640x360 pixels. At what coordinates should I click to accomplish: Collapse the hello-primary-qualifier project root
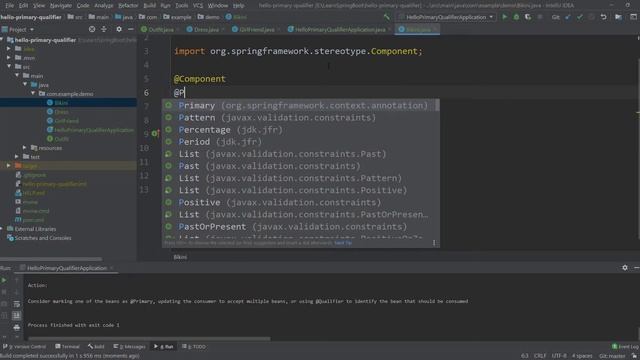coord(2,40)
